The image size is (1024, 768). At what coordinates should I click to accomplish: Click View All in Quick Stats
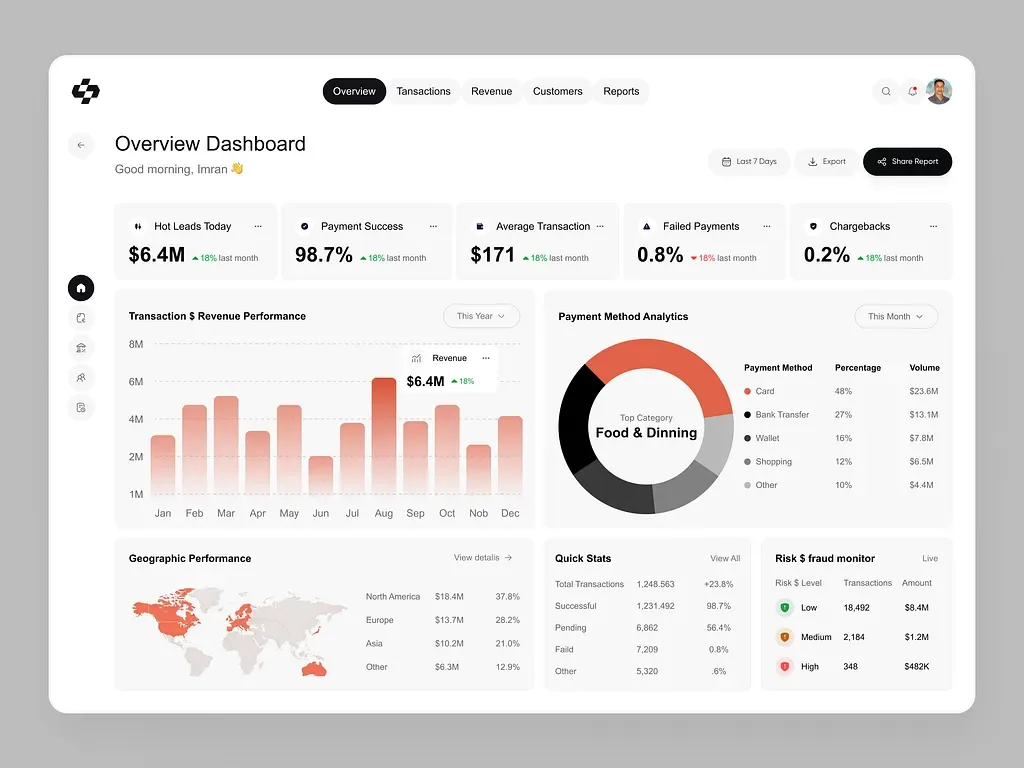[725, 558]
